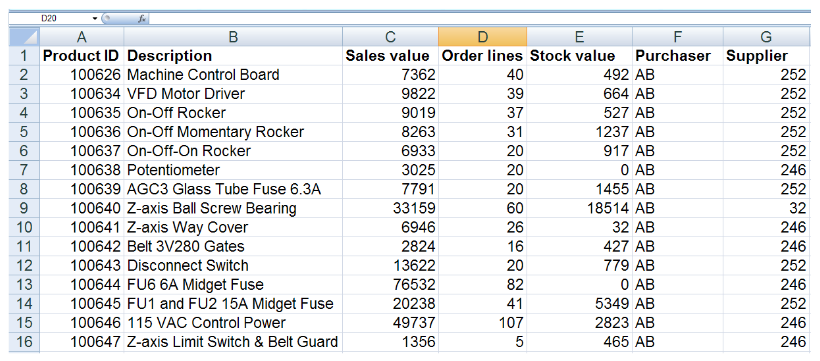Open the Name Box dropdown arrow

[x=95, y=18]
